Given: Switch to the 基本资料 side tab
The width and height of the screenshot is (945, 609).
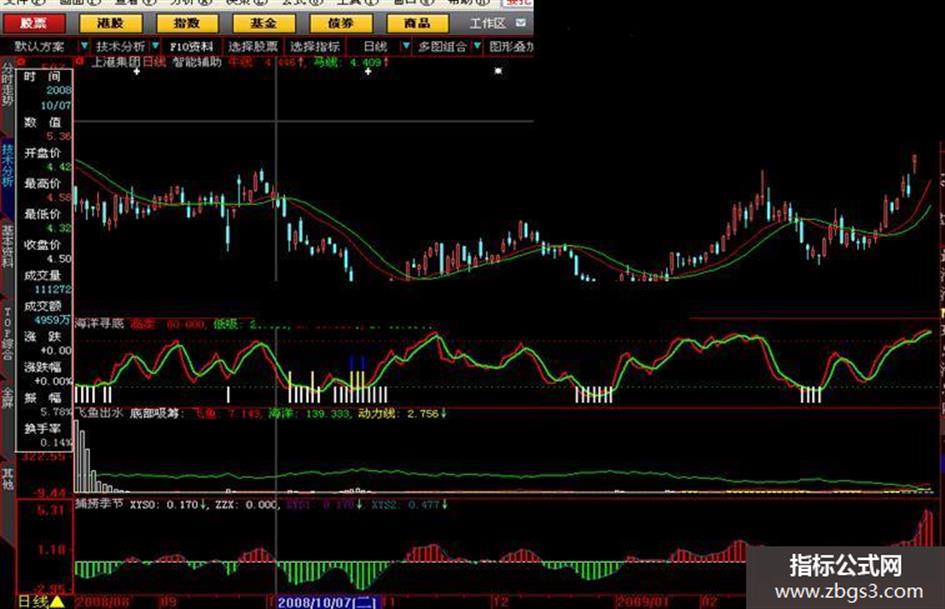Looking at the screenshot, I should [7, 246].
